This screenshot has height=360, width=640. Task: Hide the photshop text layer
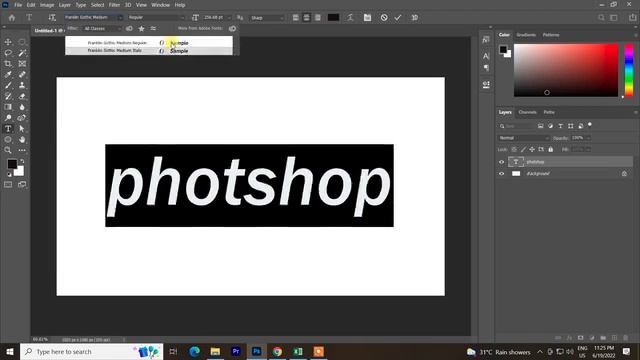pos(502,162)
